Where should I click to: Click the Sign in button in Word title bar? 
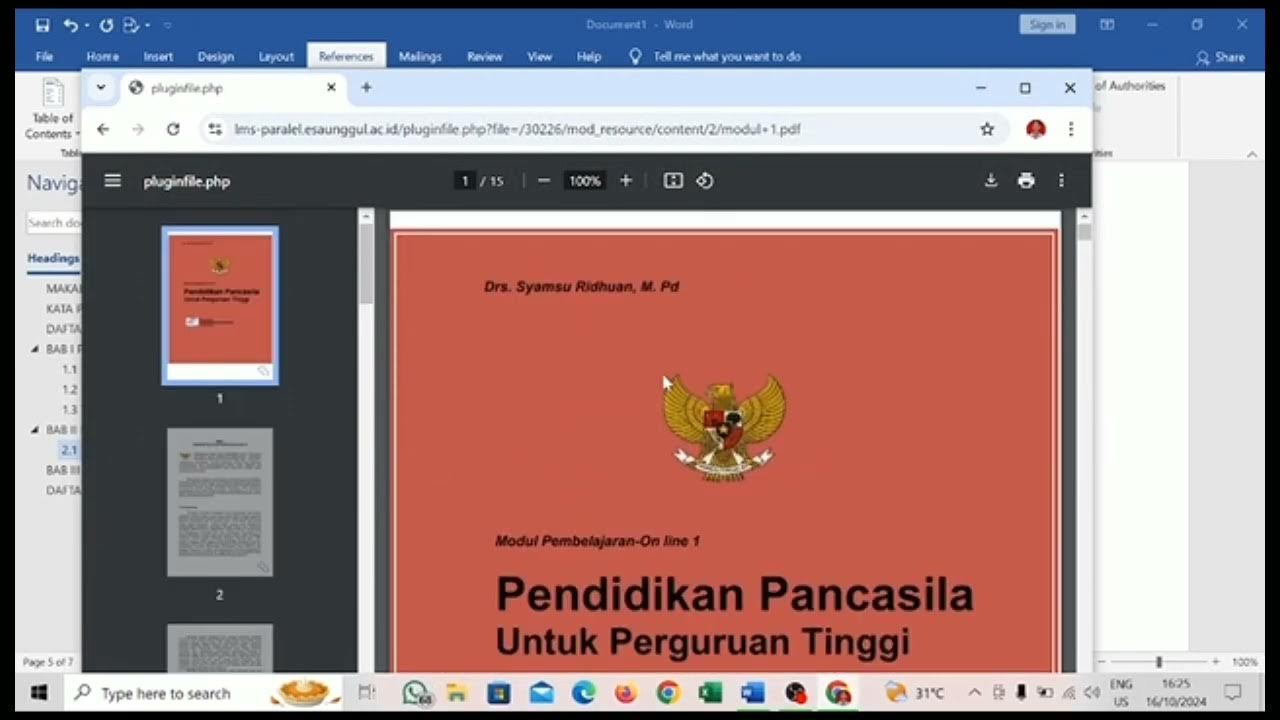point(1047,25)
